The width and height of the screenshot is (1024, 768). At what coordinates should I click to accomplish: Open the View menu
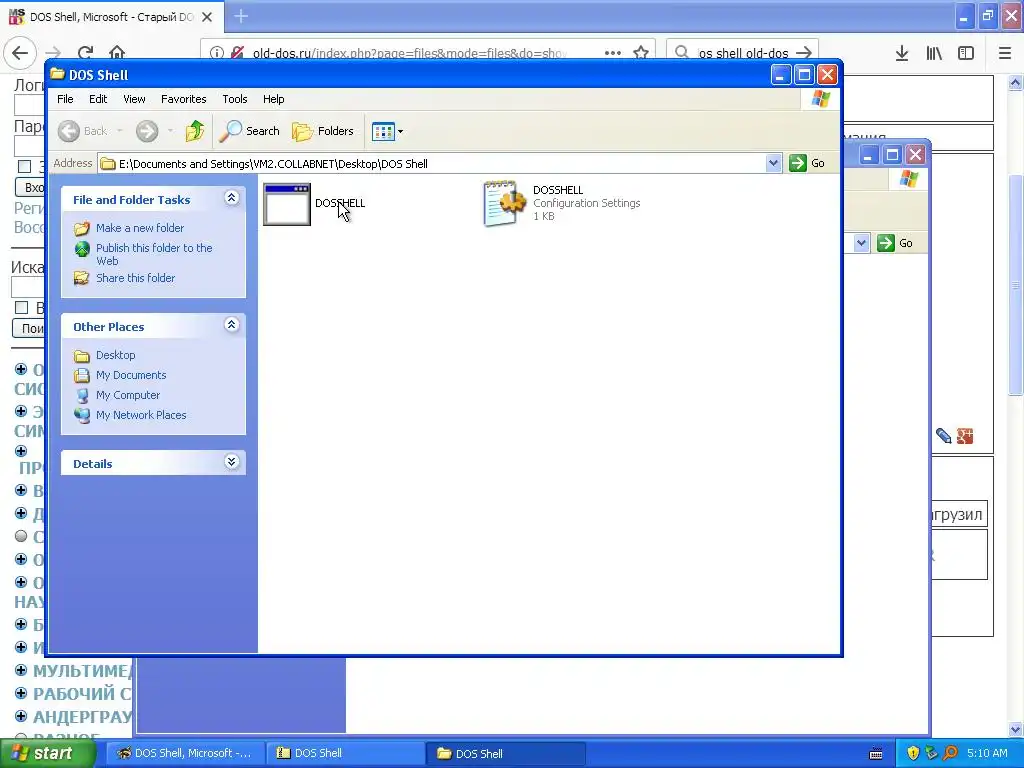click(134, 99)
